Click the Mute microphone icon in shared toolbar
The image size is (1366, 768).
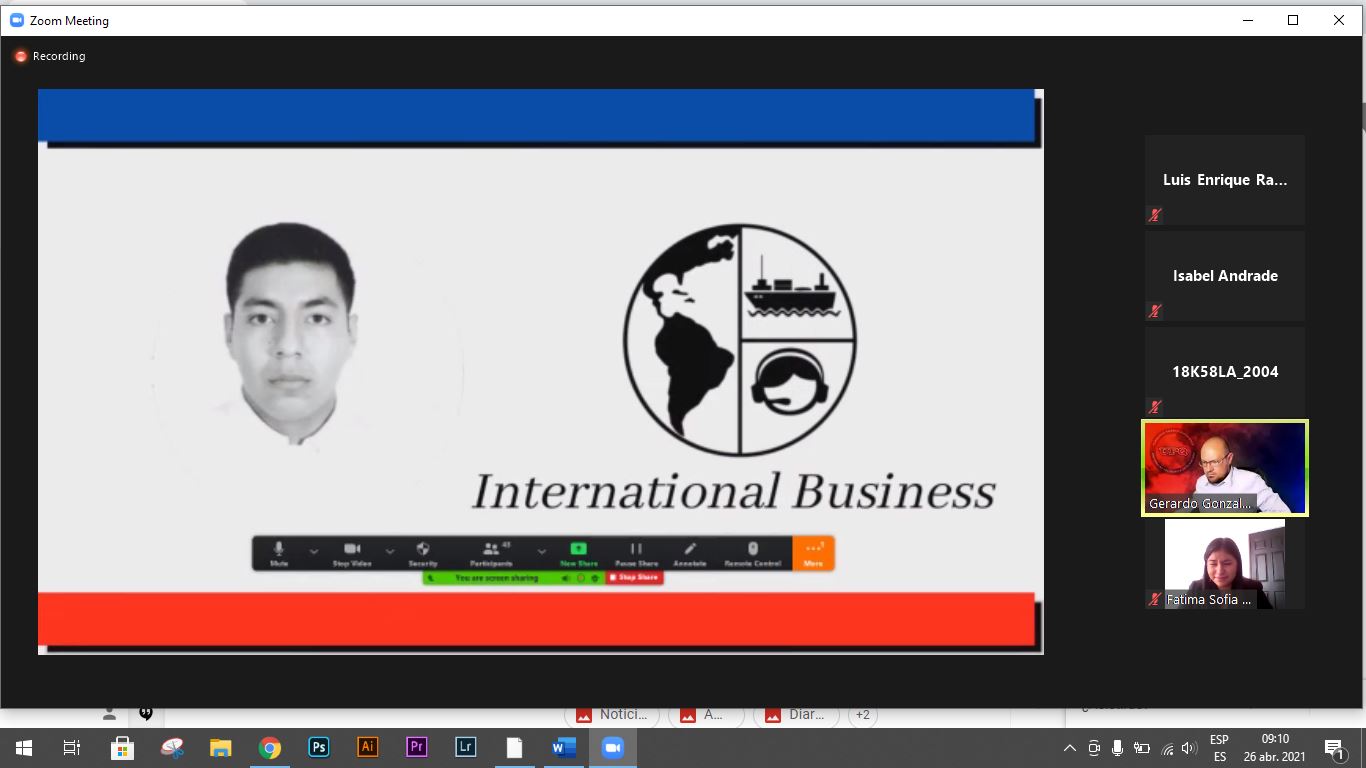pyautogui.click(x=279, y=549)
